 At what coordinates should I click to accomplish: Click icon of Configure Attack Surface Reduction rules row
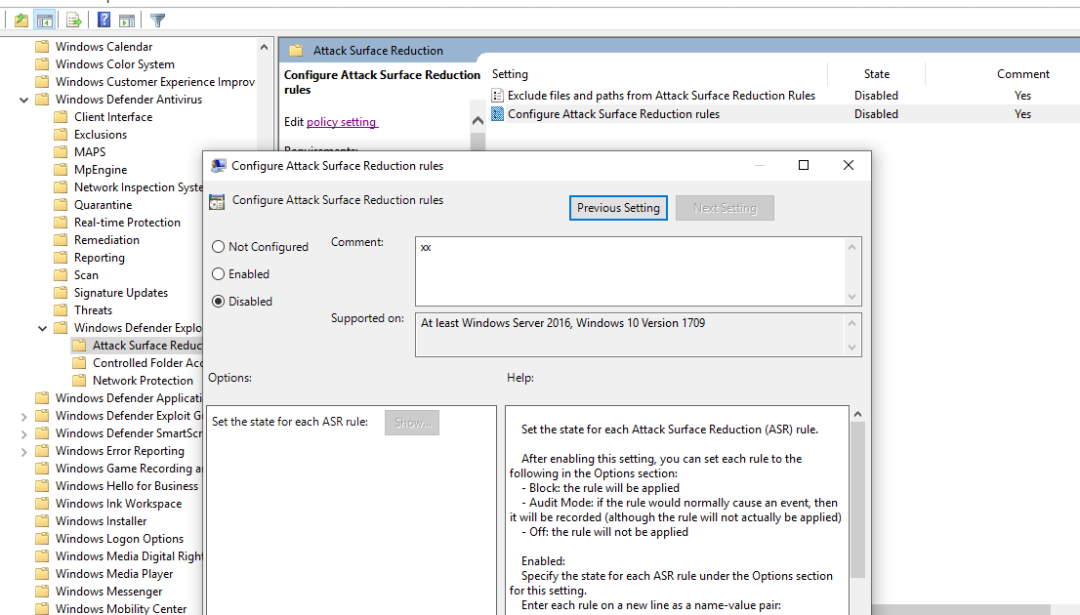[497, 114]
